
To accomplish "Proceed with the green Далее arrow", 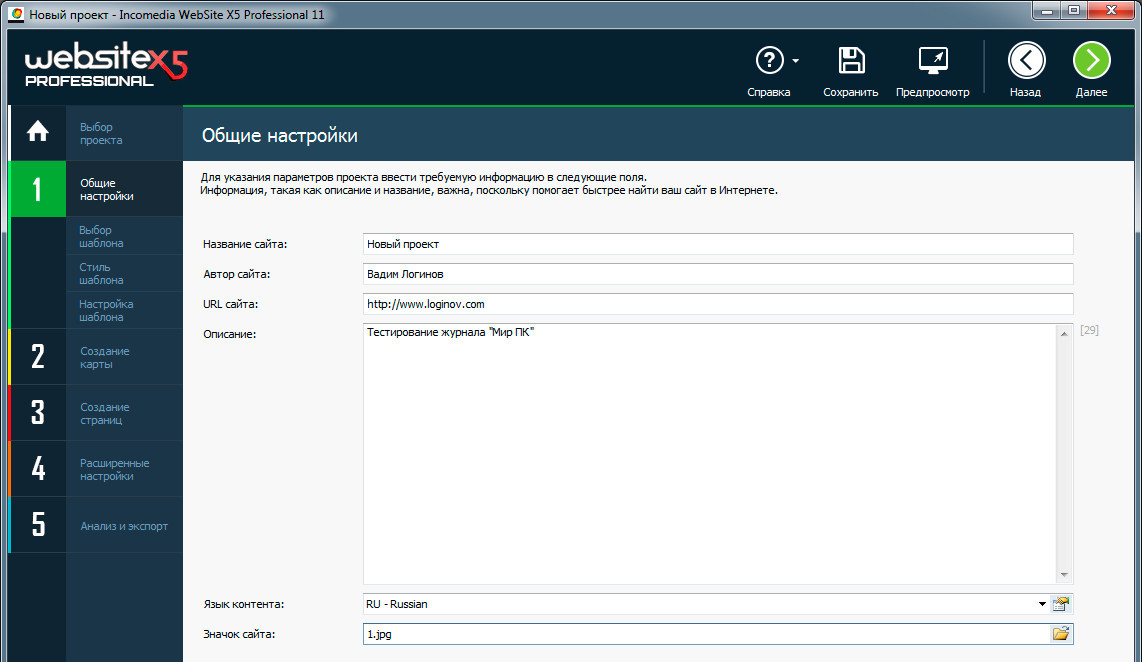I will coord(1091,61).
